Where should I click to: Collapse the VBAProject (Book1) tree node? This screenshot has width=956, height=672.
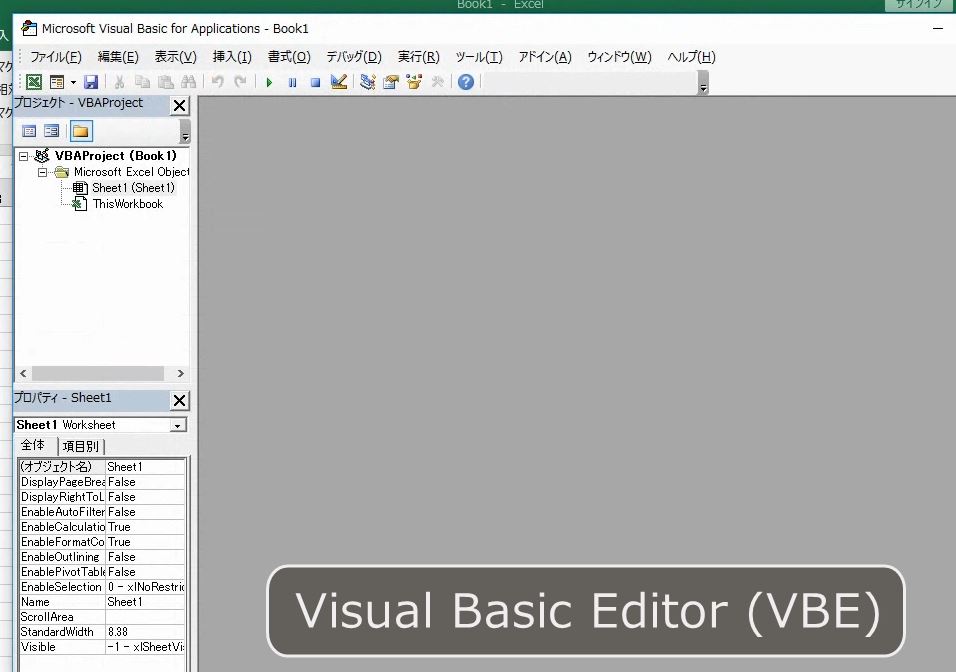23,156
